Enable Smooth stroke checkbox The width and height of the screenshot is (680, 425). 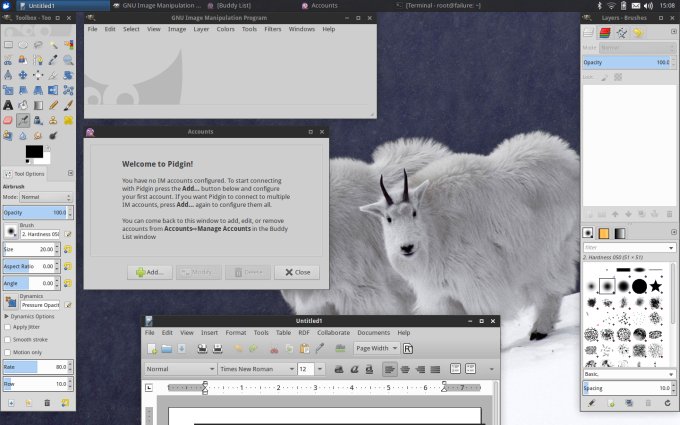[7, 340]
